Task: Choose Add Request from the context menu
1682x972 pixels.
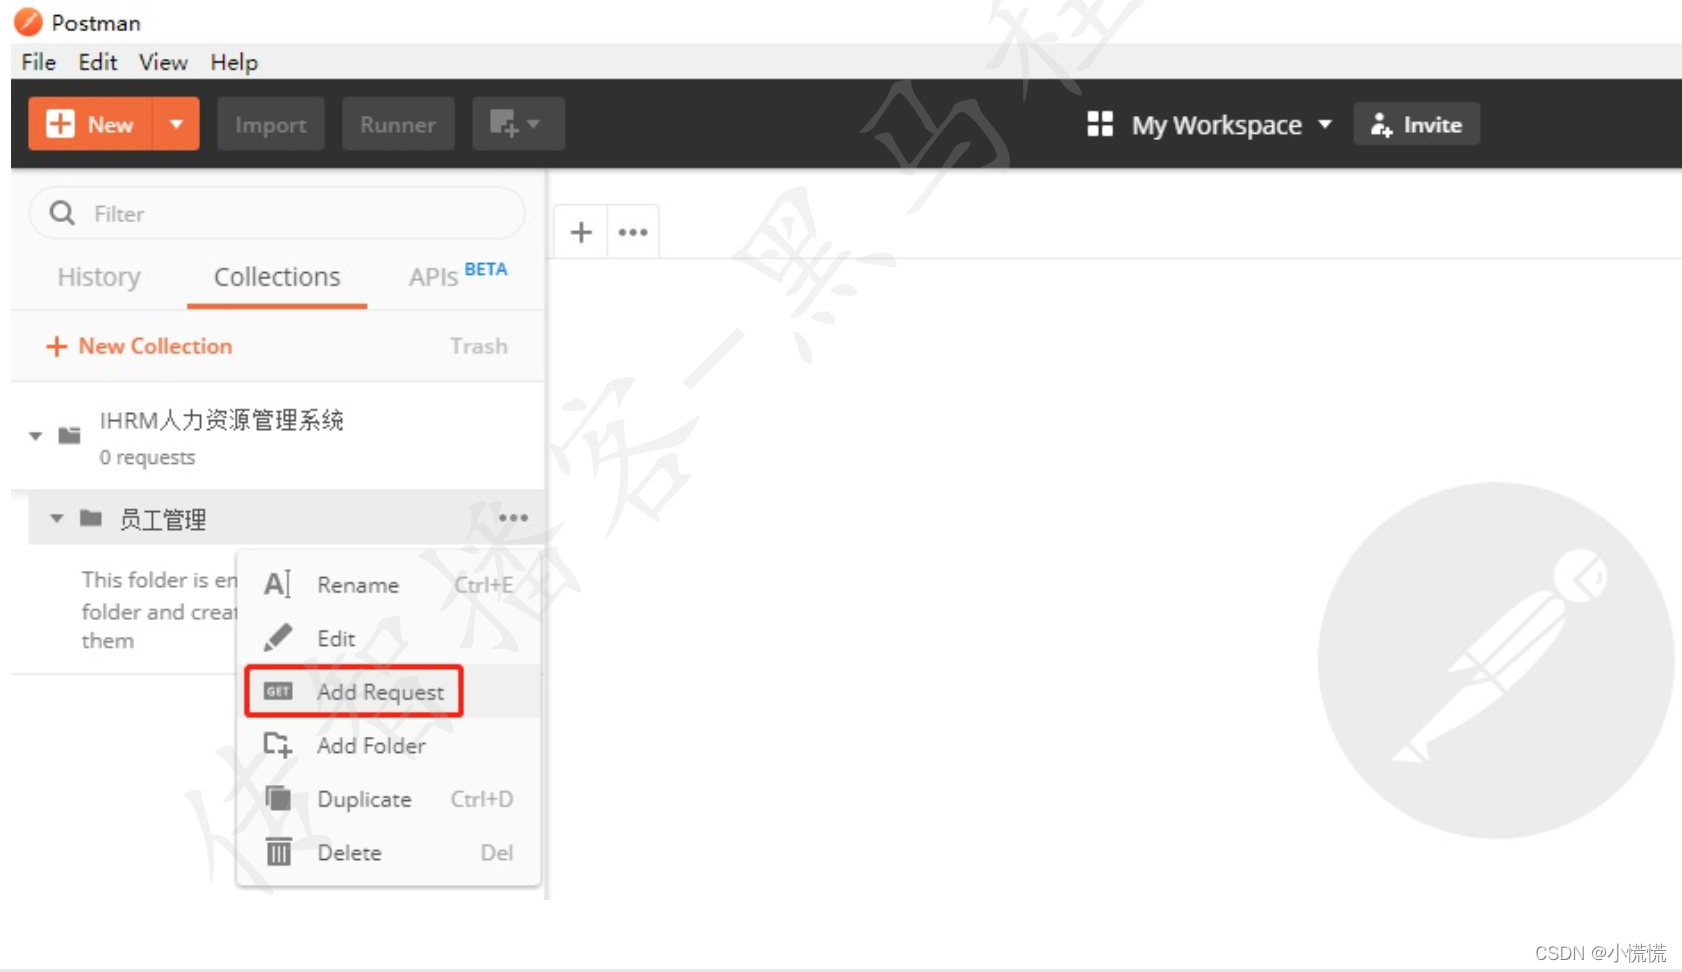Action: click(388, 692)
